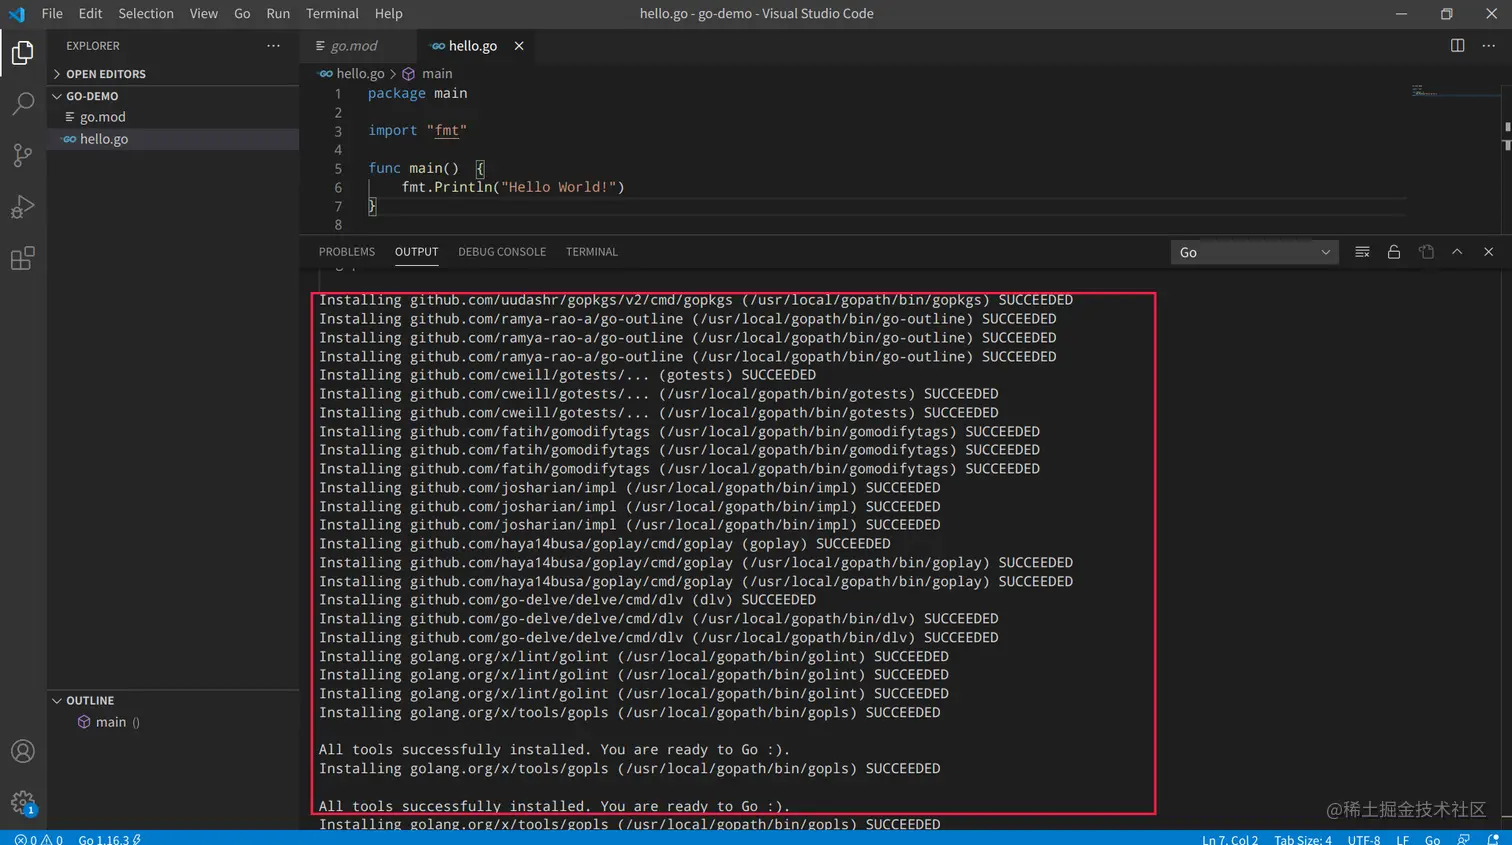
Task: Collapse the OUTLINE section
Action: (57, 700)
